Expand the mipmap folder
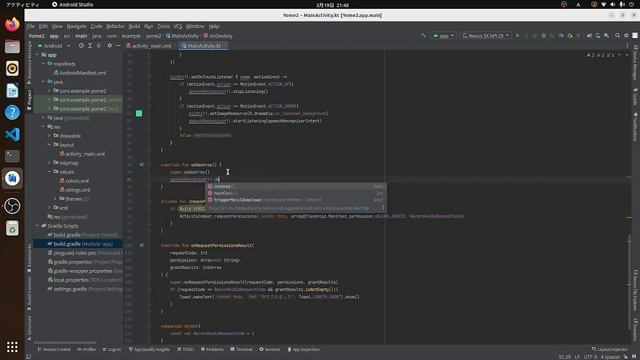 click(x=49, y=162)
